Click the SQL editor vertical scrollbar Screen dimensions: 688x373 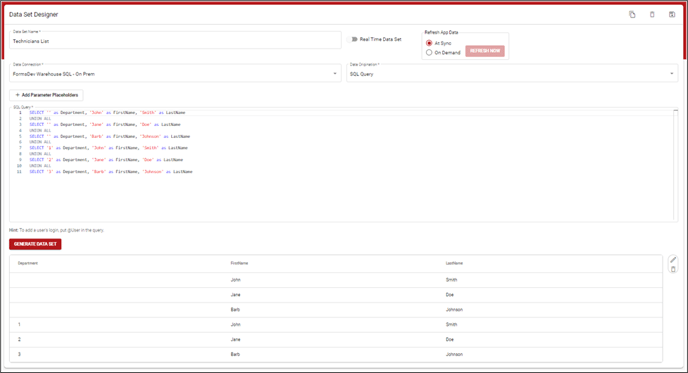[676, 165]
